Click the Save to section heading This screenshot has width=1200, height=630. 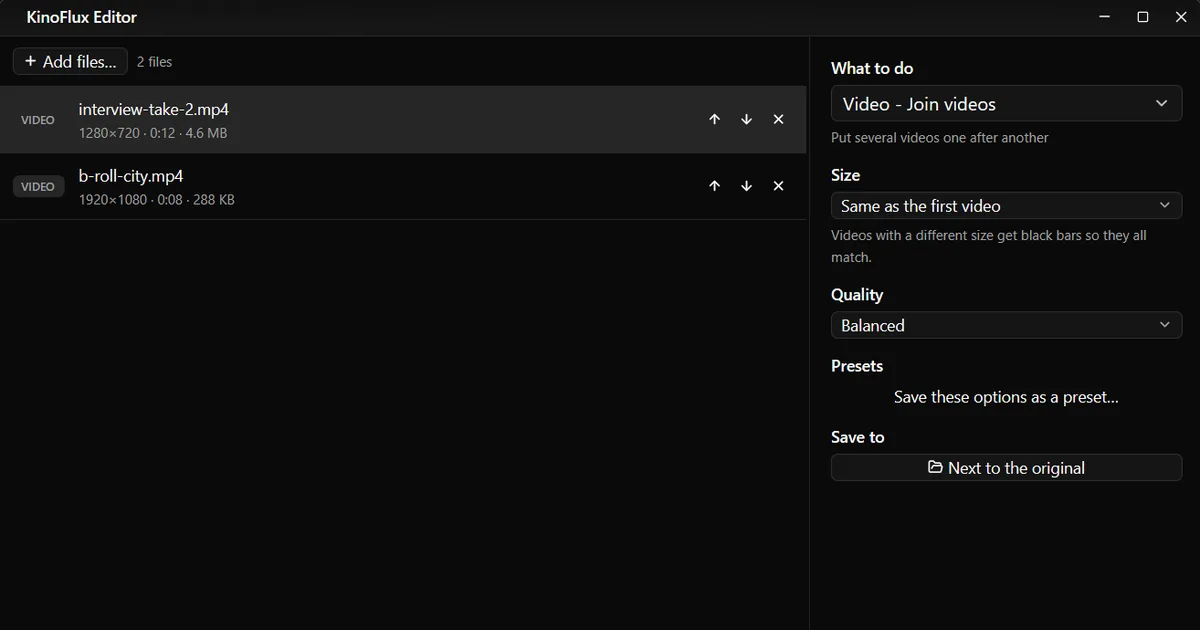click(x=858, y=437)
